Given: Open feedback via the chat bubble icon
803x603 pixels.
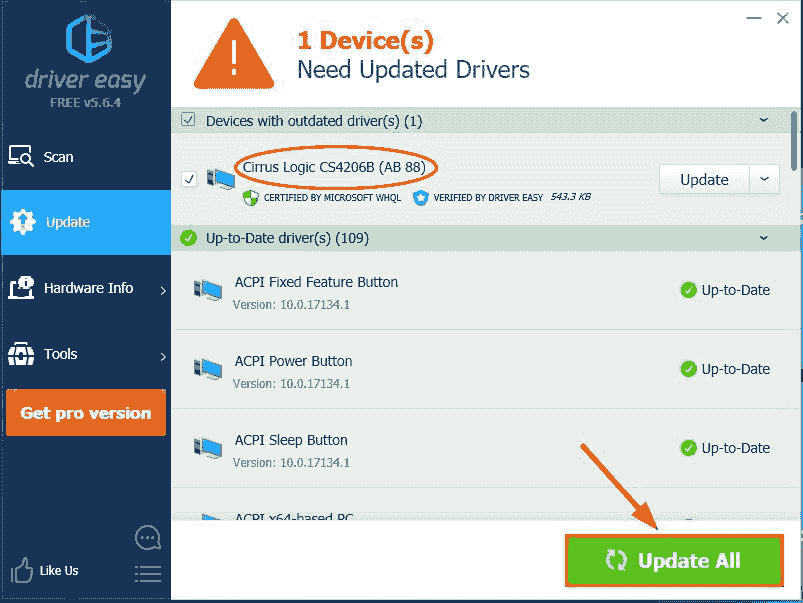Looking at the screenshot, I should (147, 537).
